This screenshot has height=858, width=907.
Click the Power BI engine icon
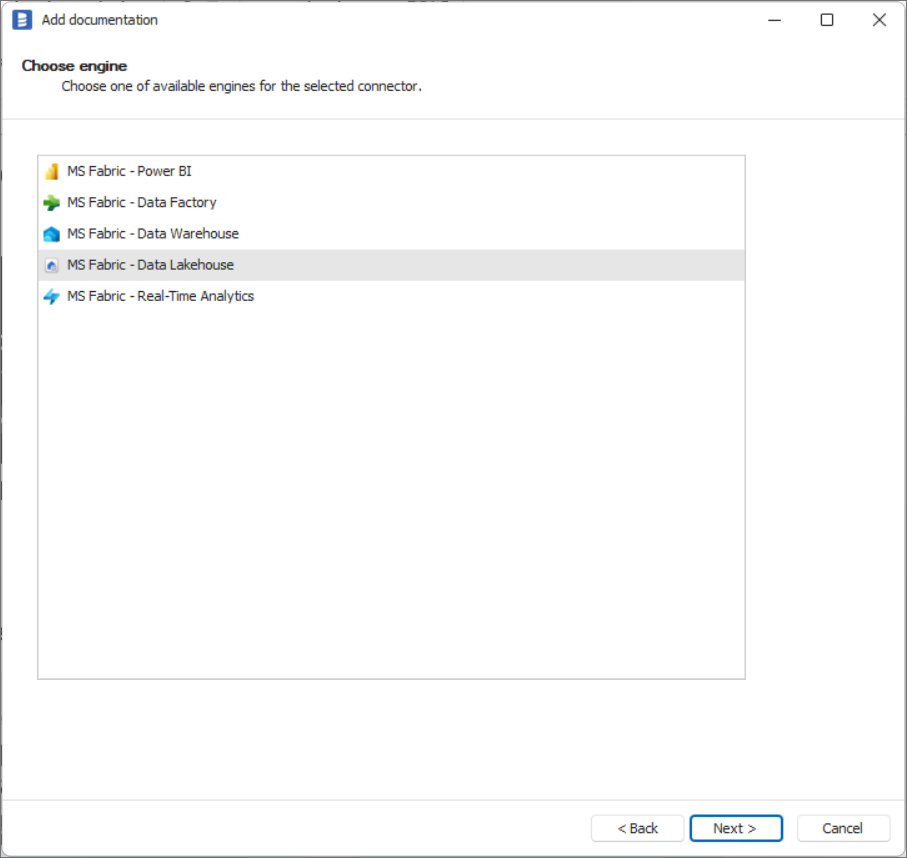(51, 171)
